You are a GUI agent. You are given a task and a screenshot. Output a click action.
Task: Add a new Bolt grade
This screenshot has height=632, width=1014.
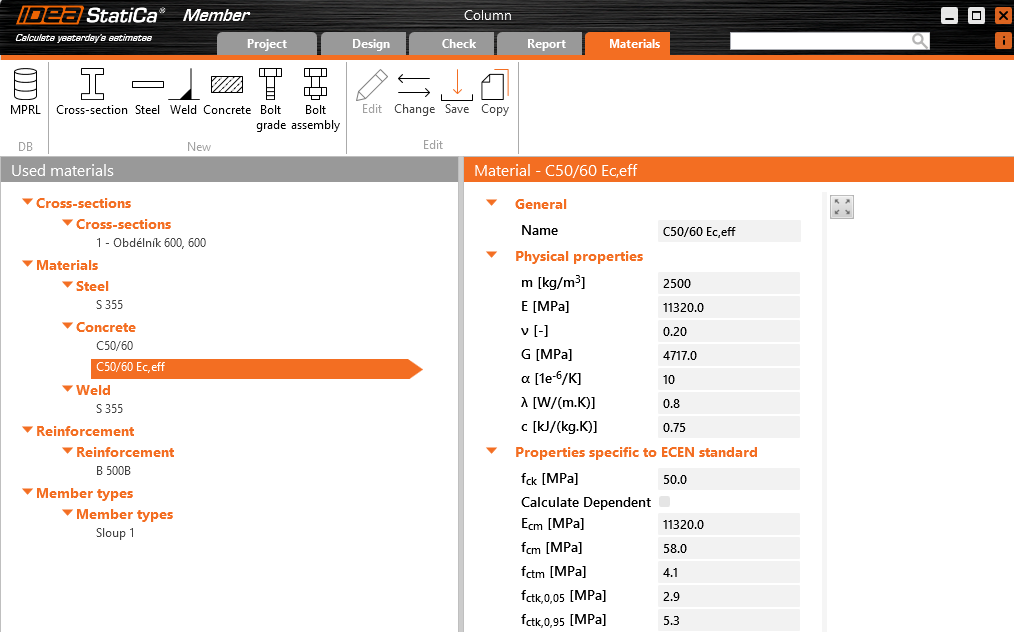tap(271, 98)
